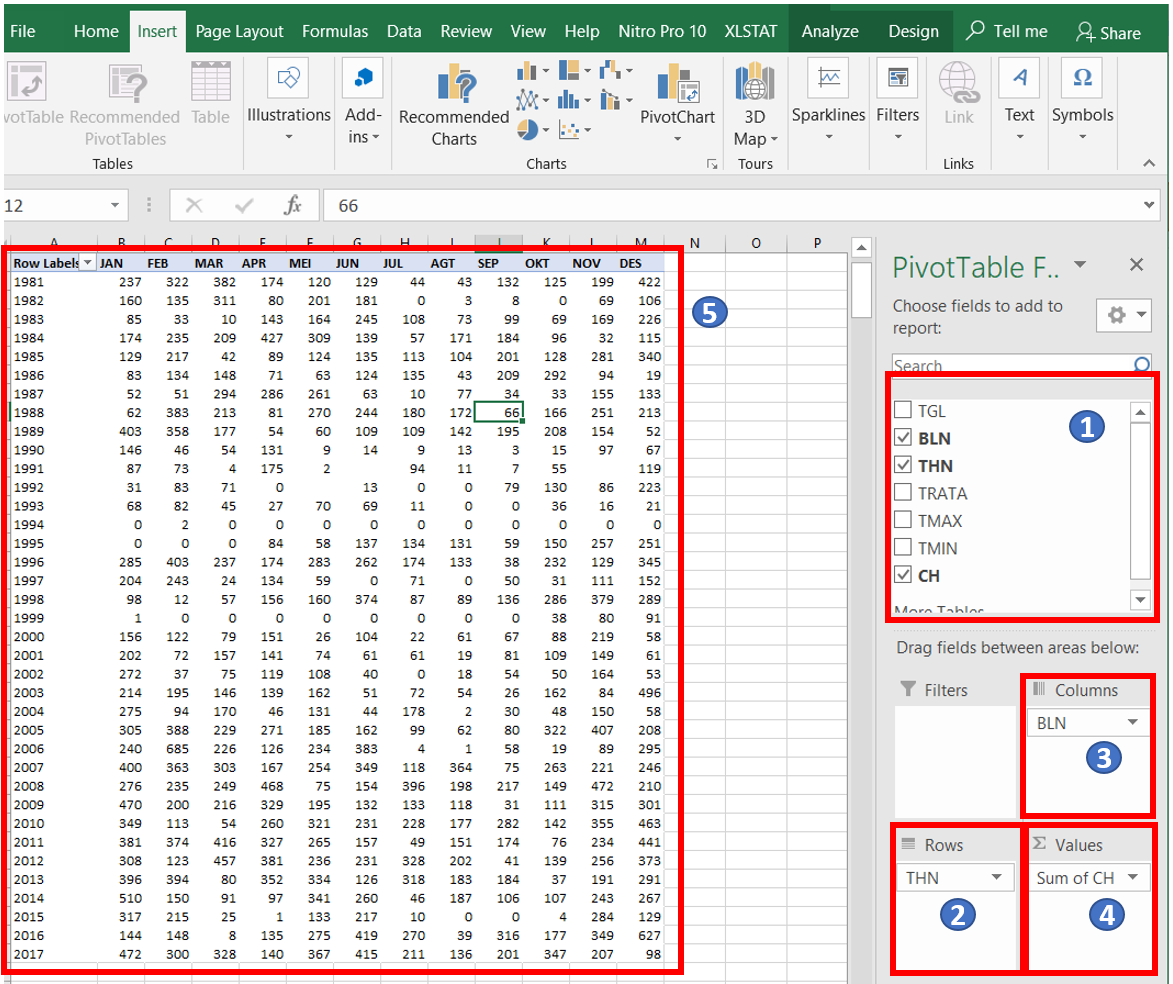
Task: Click the Insert Function fx icon
Action: tap(293, 205)
